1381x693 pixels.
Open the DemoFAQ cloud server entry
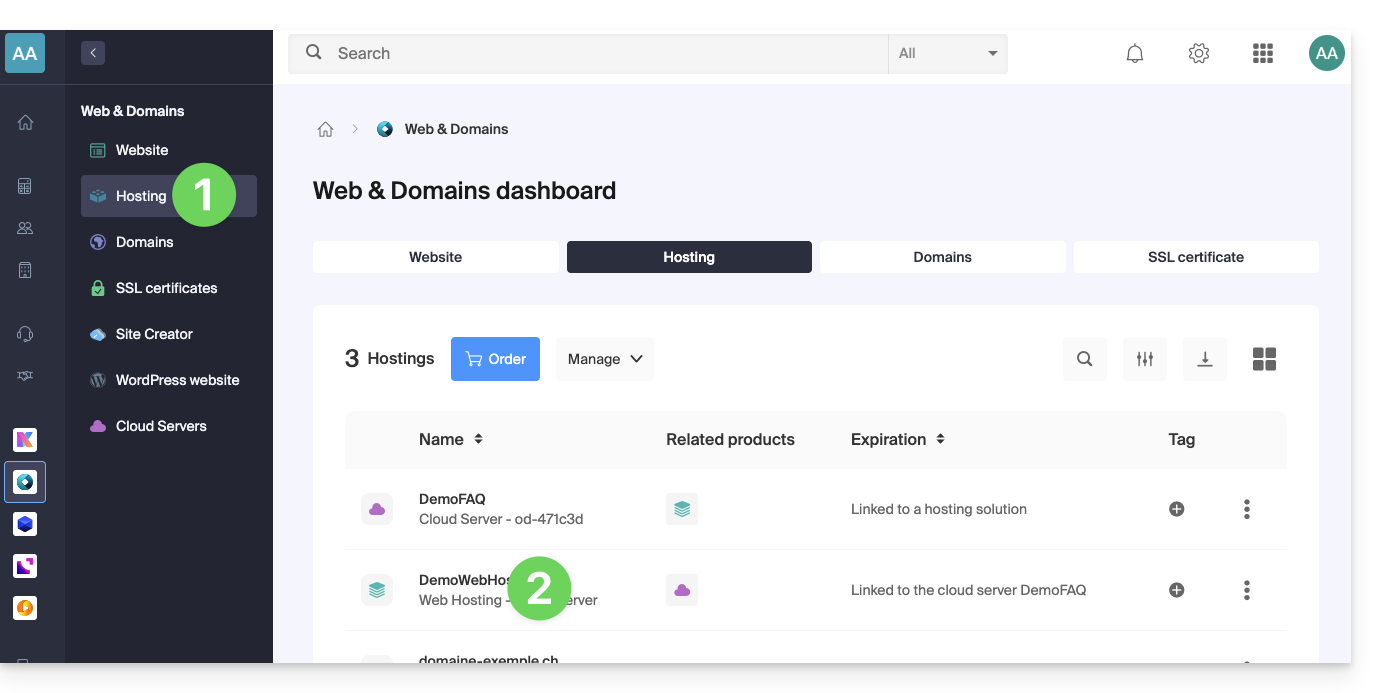[x=452, y=499]
